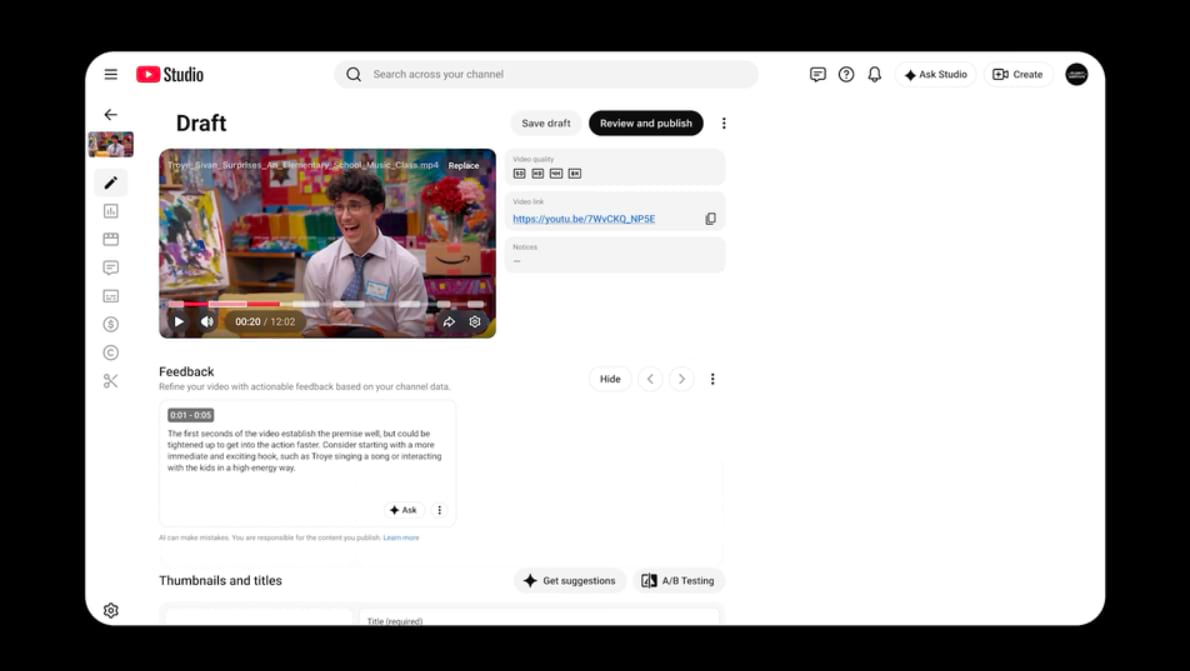Image resolution: width=1190 pixels, height=671 pixels.
Task: Select the Details pencil icon in sidebar
Action: [111, 182]
